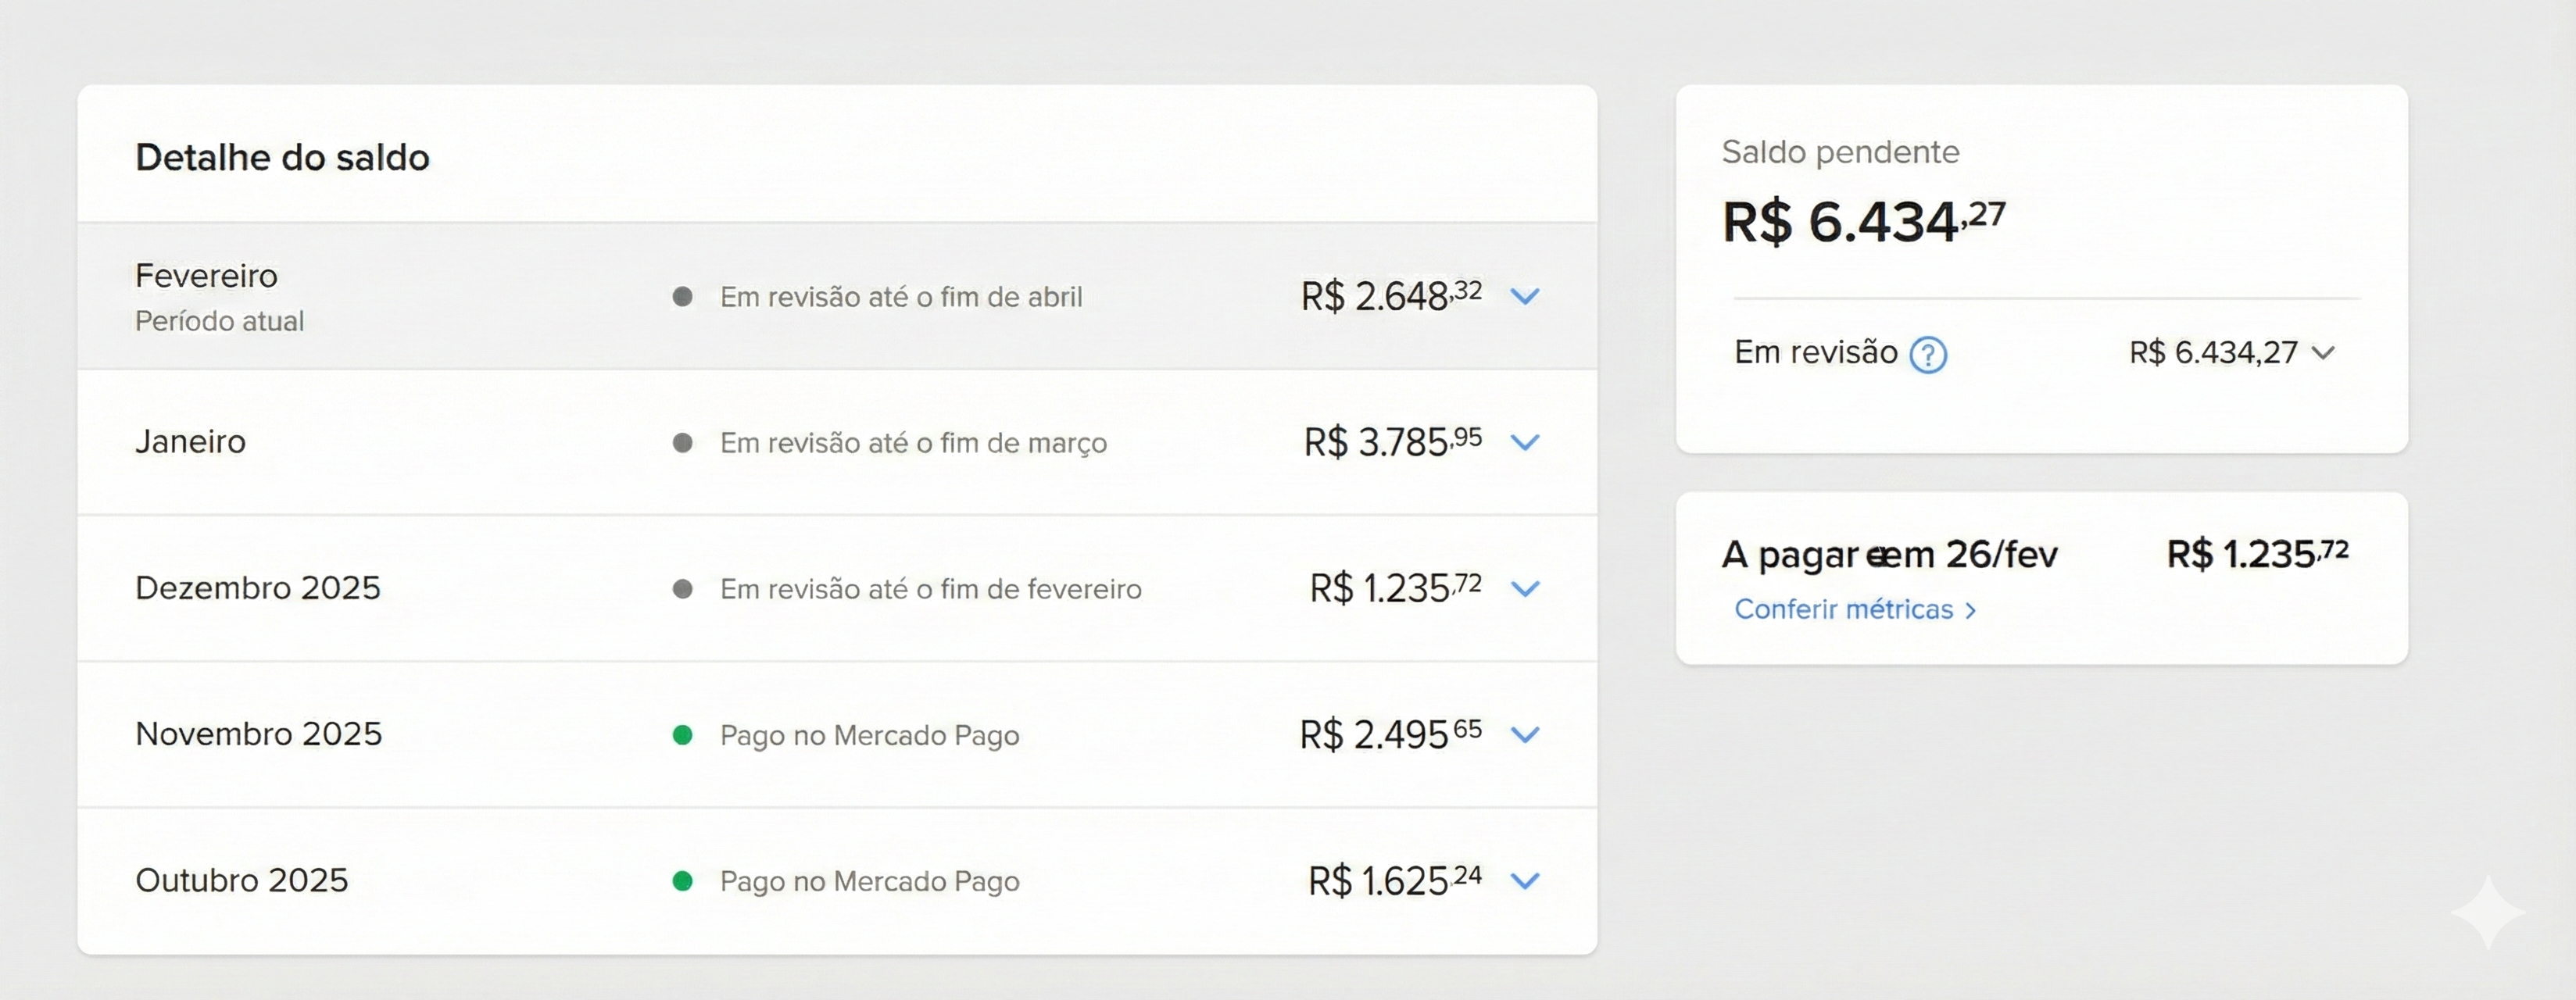Click the Conferir métricas link
The image size is (2576, 1000).
point(1853,609)
